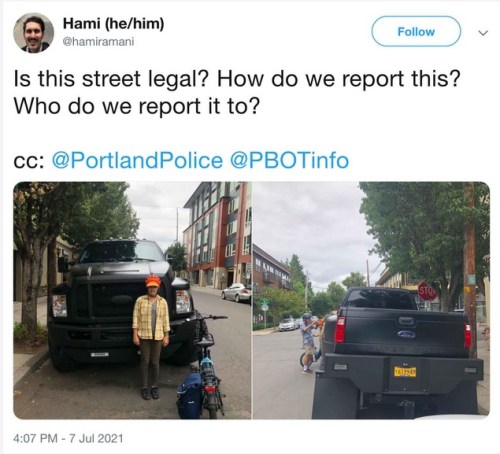Click the display name Hami (he/him)
Screen dimensions: 500x454
113,24
